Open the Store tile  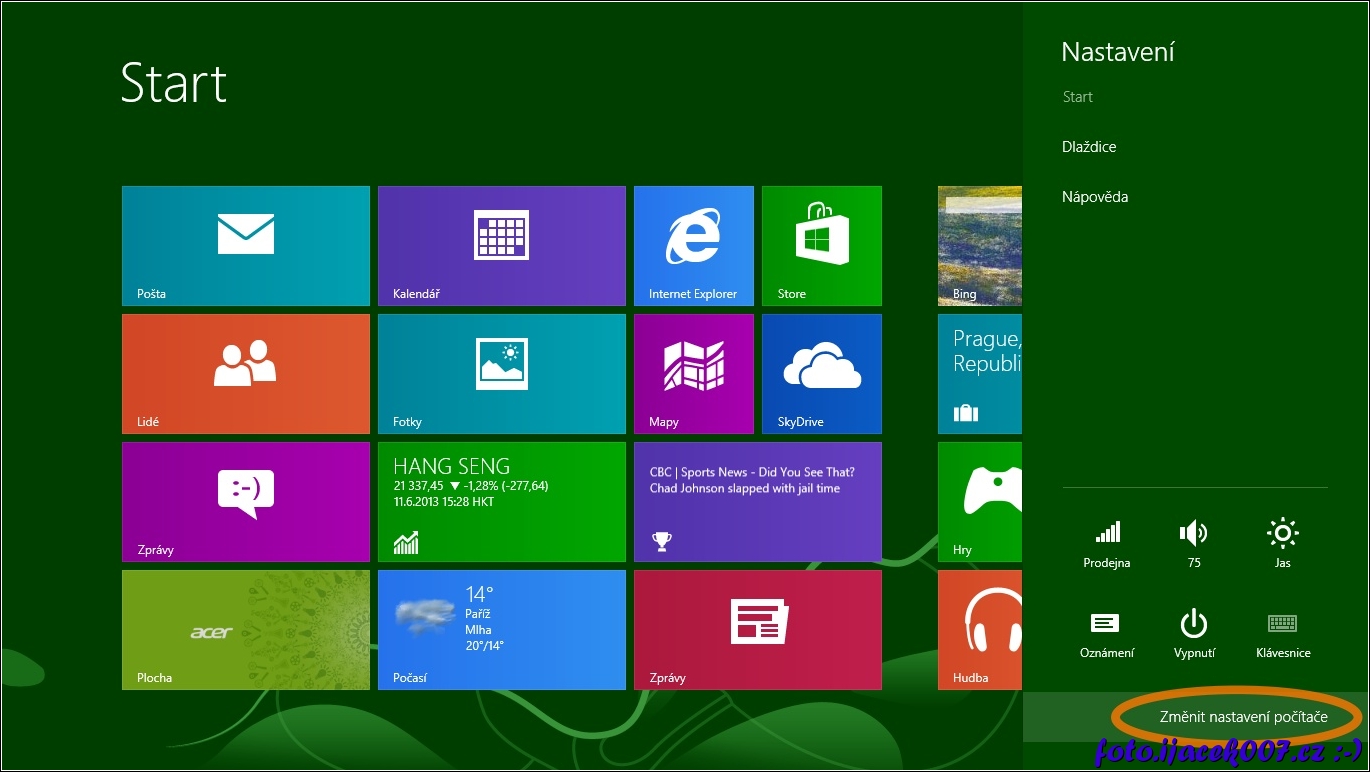[821, 245]
